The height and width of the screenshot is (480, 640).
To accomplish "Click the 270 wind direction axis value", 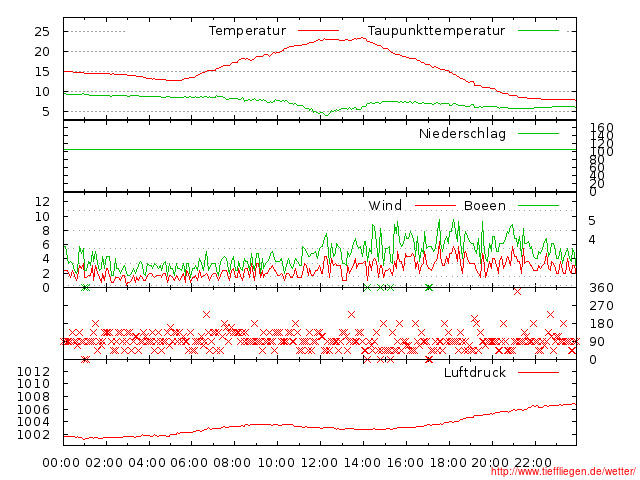I will click(x=601, y=306).
